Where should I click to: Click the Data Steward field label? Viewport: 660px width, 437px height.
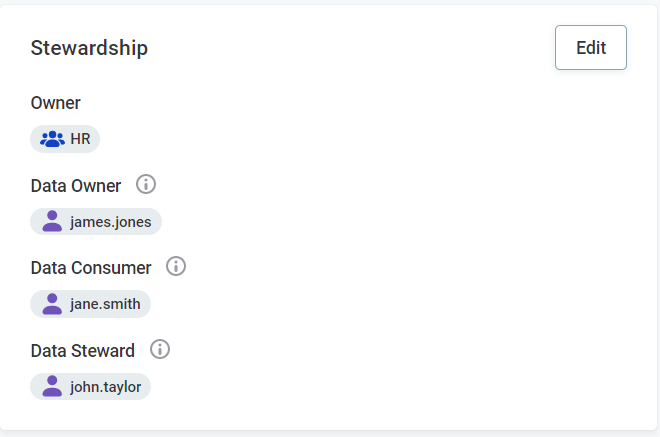click(x=83, y=350)
